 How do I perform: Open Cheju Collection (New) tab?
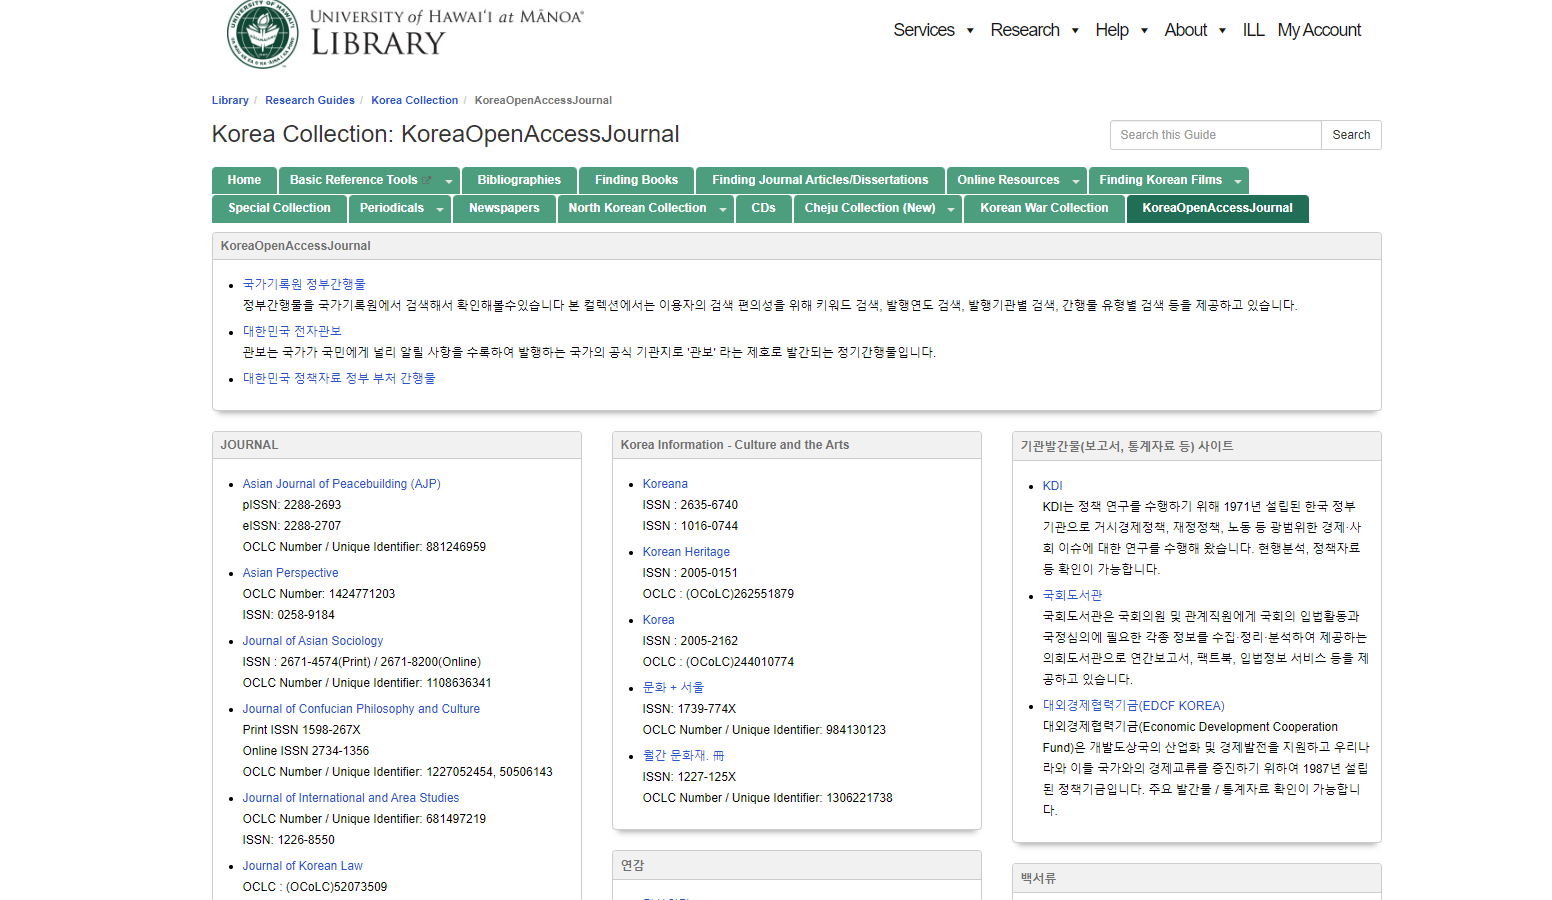coord(870,208)
